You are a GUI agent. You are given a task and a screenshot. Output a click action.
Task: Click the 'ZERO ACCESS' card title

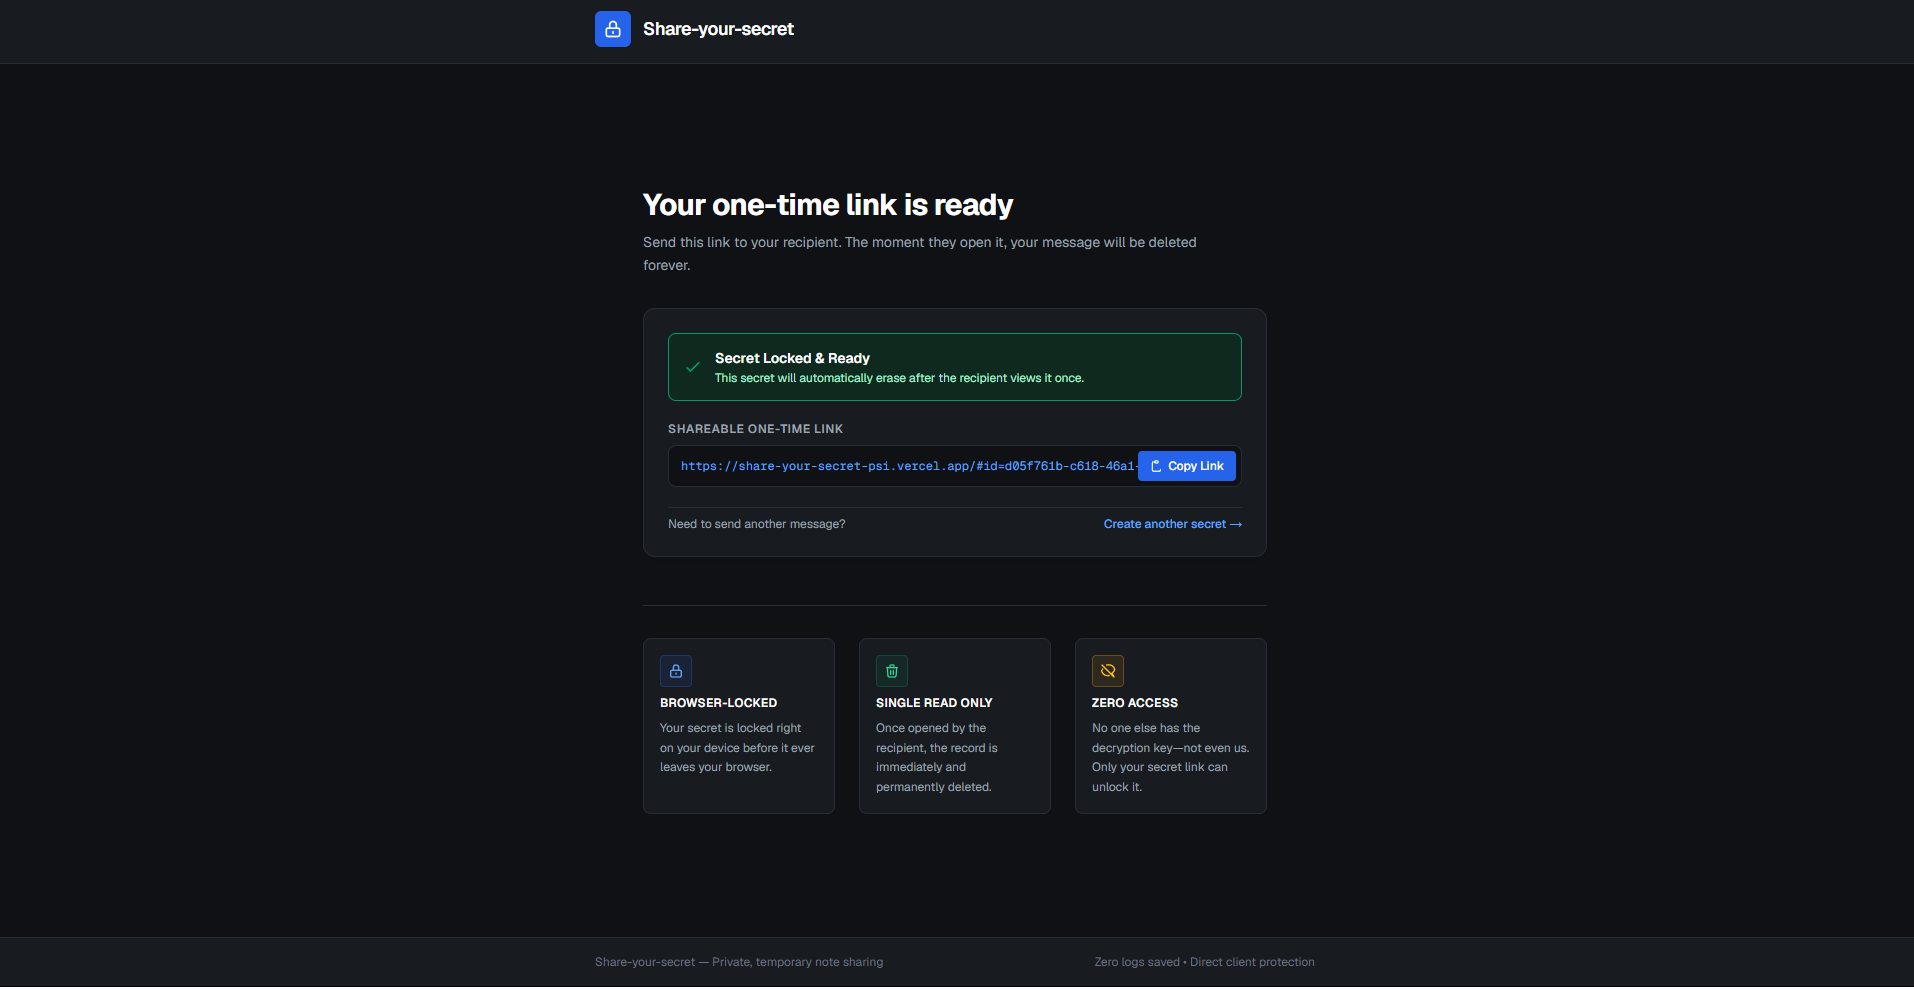pyautogui.click(x=1135, y=703)
